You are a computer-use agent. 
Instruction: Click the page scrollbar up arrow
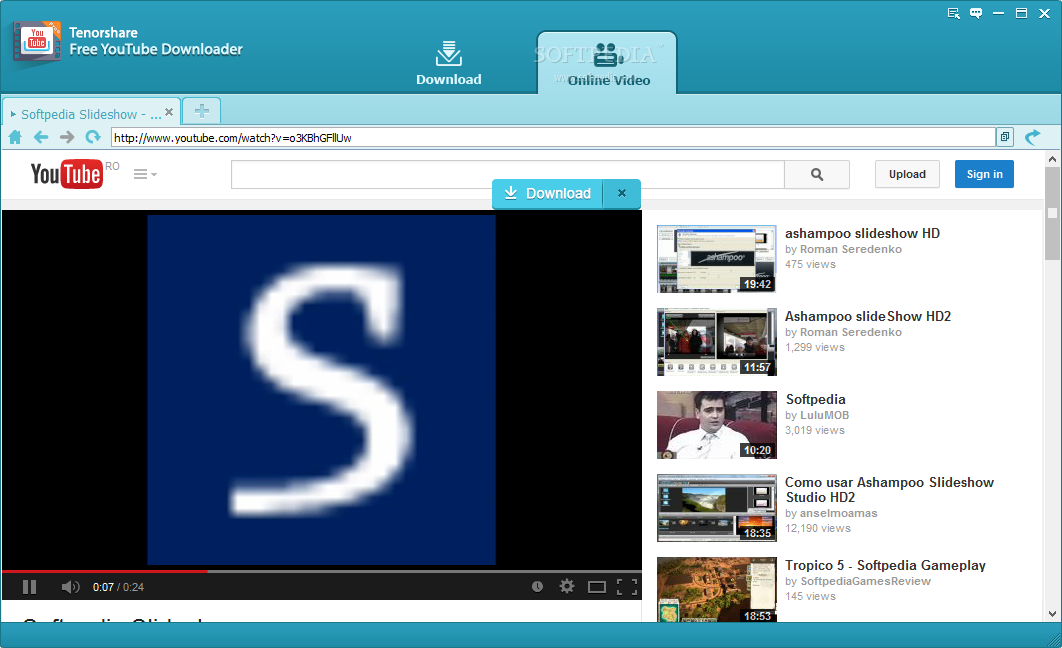1052,159
